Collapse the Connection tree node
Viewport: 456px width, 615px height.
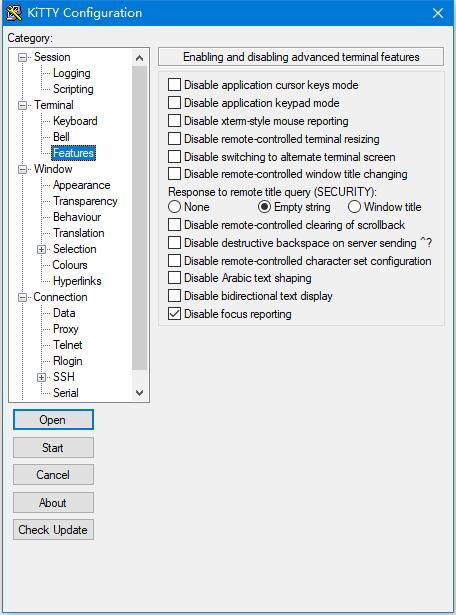tap(23, 297)
